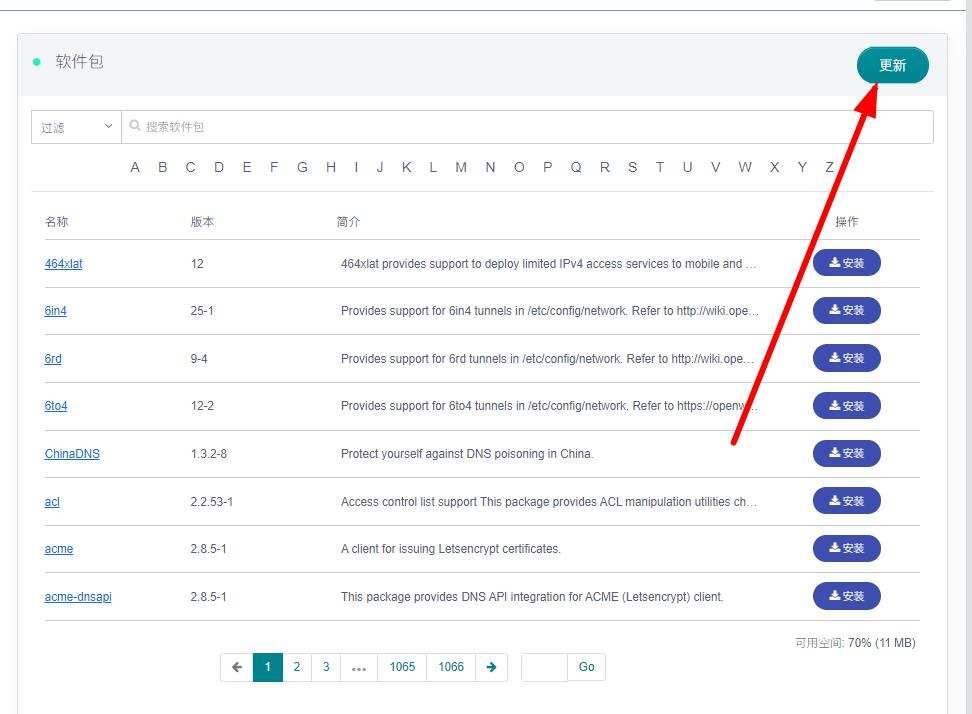Filter packages by letter E
This screenshot has height=714, width=972.
tap(247, 167)
